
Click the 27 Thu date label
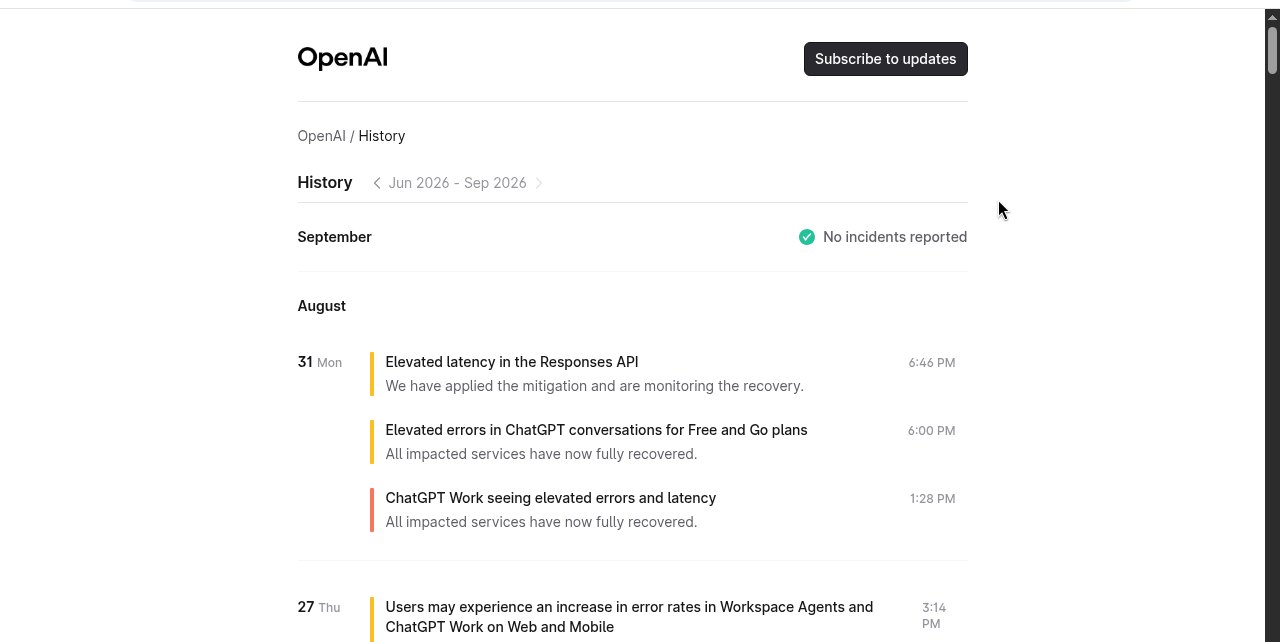point(318,607)
